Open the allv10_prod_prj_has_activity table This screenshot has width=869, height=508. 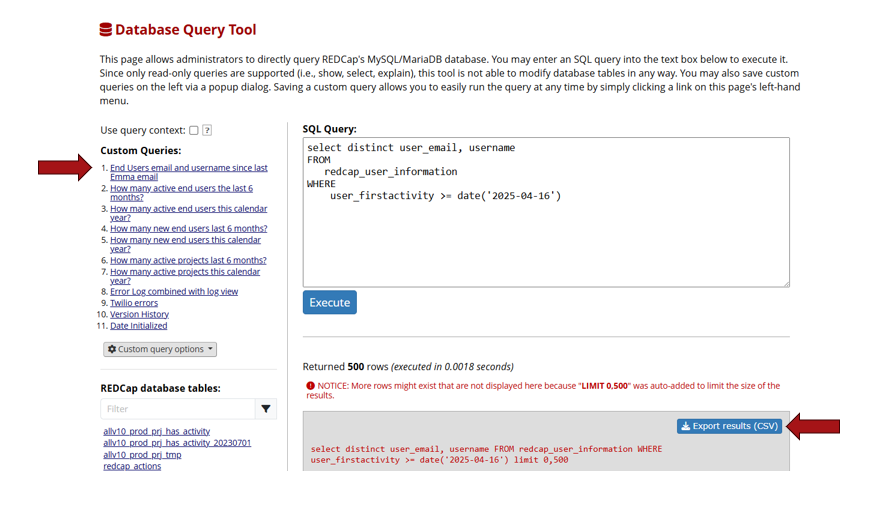[x=156, y=431]
